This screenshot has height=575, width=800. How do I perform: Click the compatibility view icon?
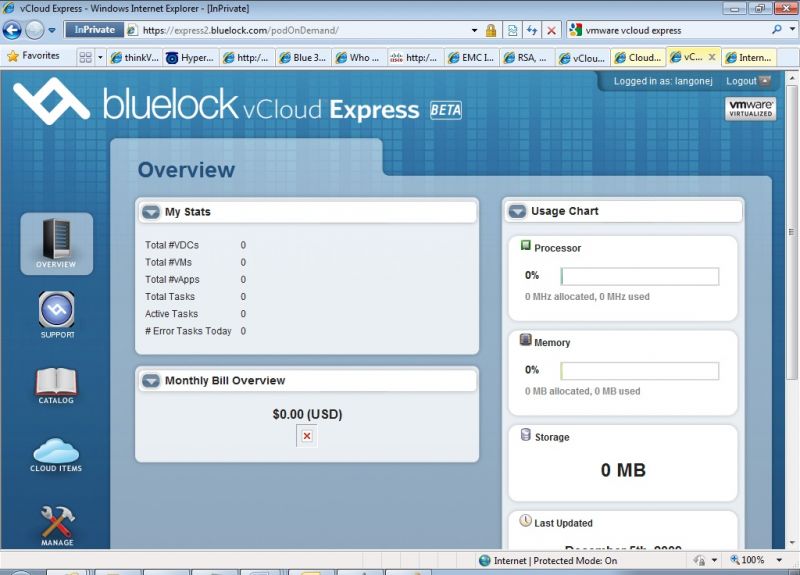point(512,30)
